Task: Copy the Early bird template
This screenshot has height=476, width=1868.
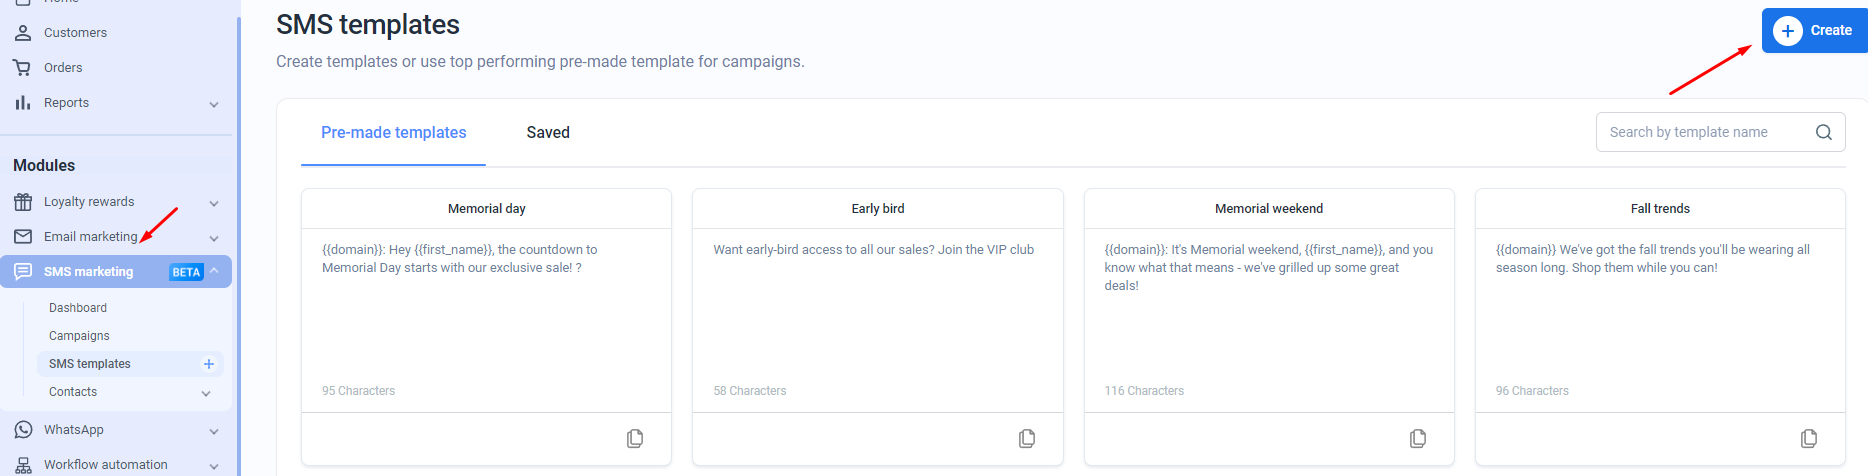Action: click(1027, 439)
